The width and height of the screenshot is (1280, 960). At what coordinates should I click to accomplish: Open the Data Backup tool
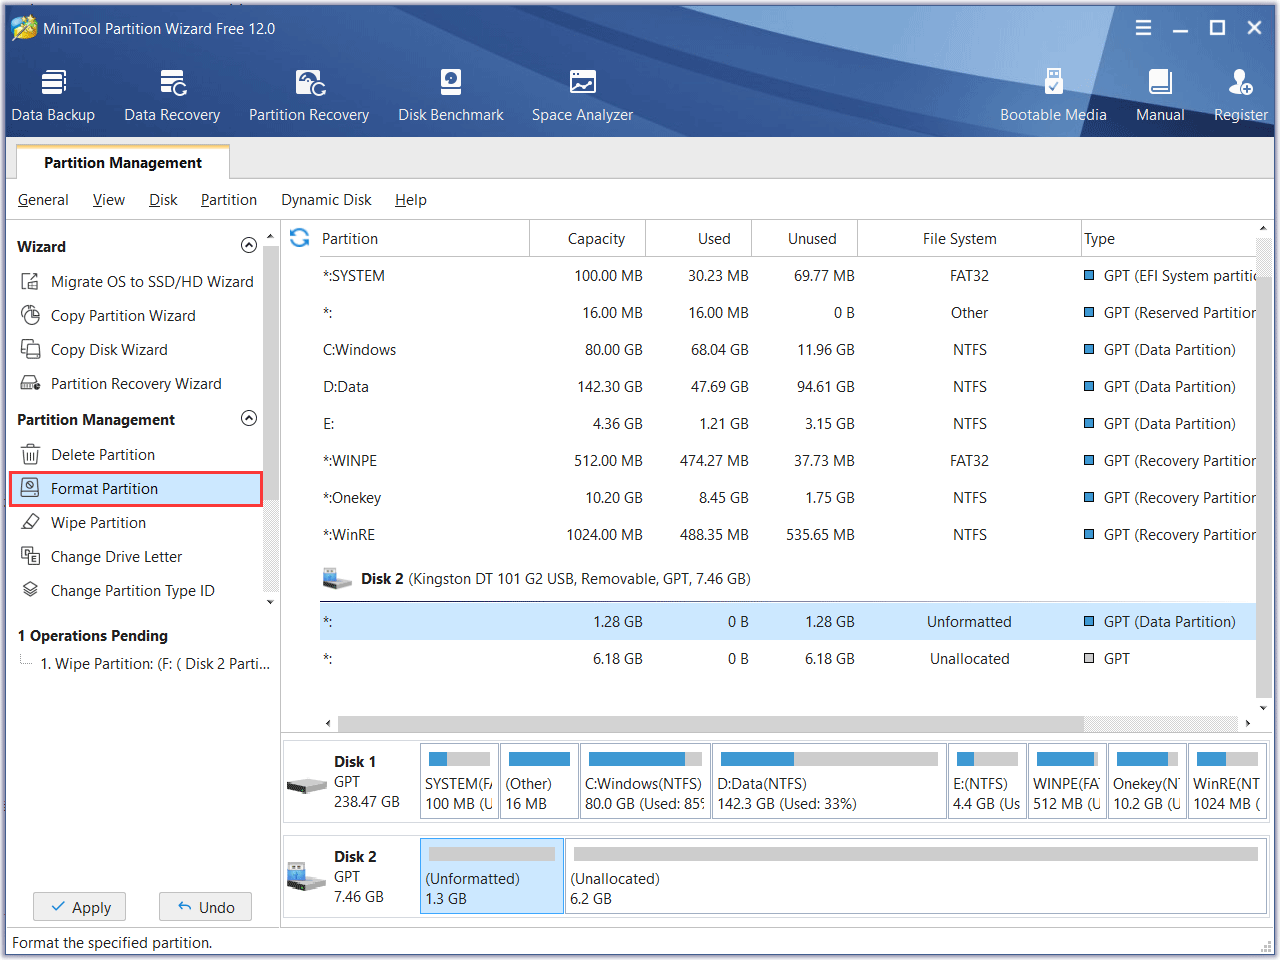(53, 96)
